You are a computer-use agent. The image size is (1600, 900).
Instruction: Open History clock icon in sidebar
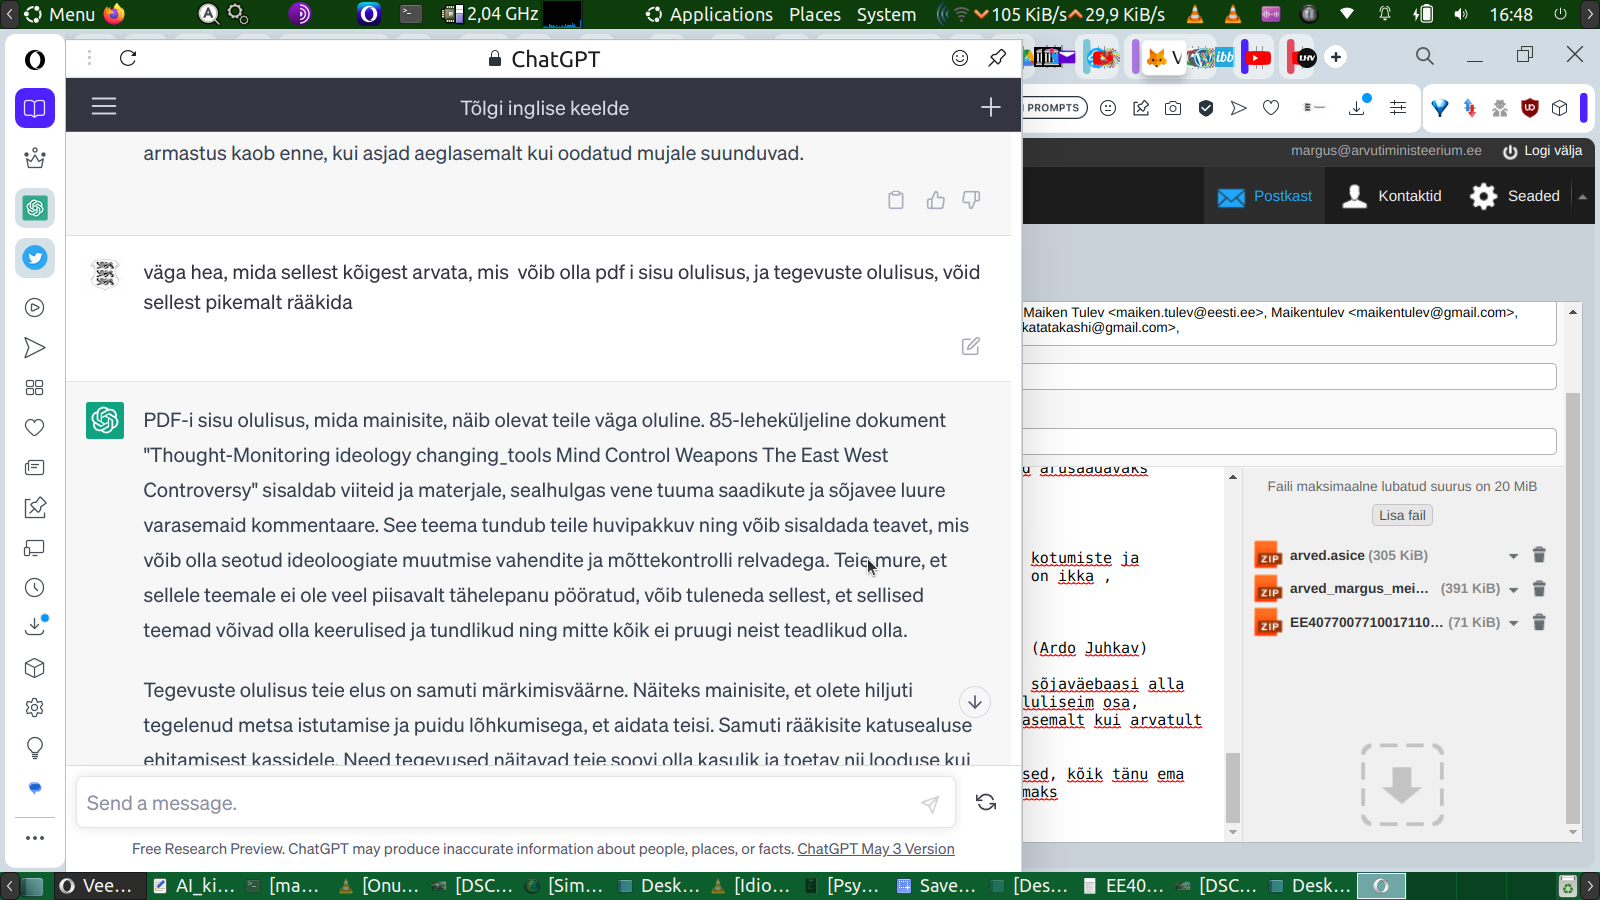(x=35, y=588)
